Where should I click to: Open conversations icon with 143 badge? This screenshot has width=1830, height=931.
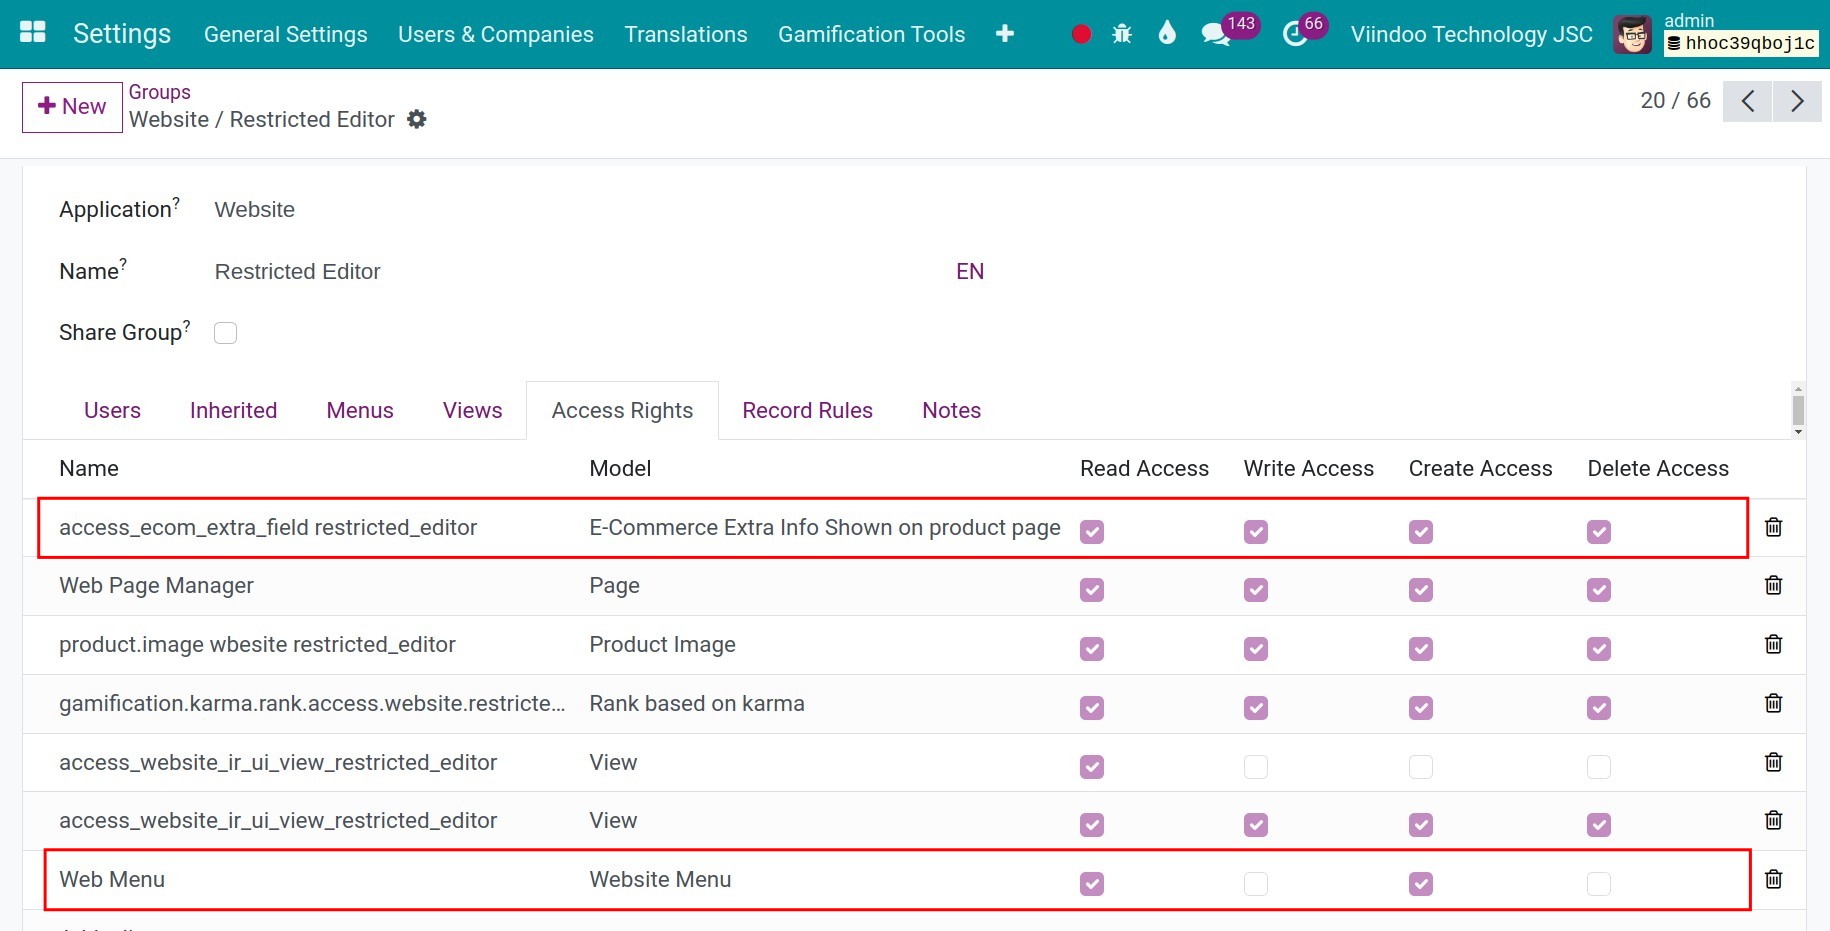[1216, 34]
